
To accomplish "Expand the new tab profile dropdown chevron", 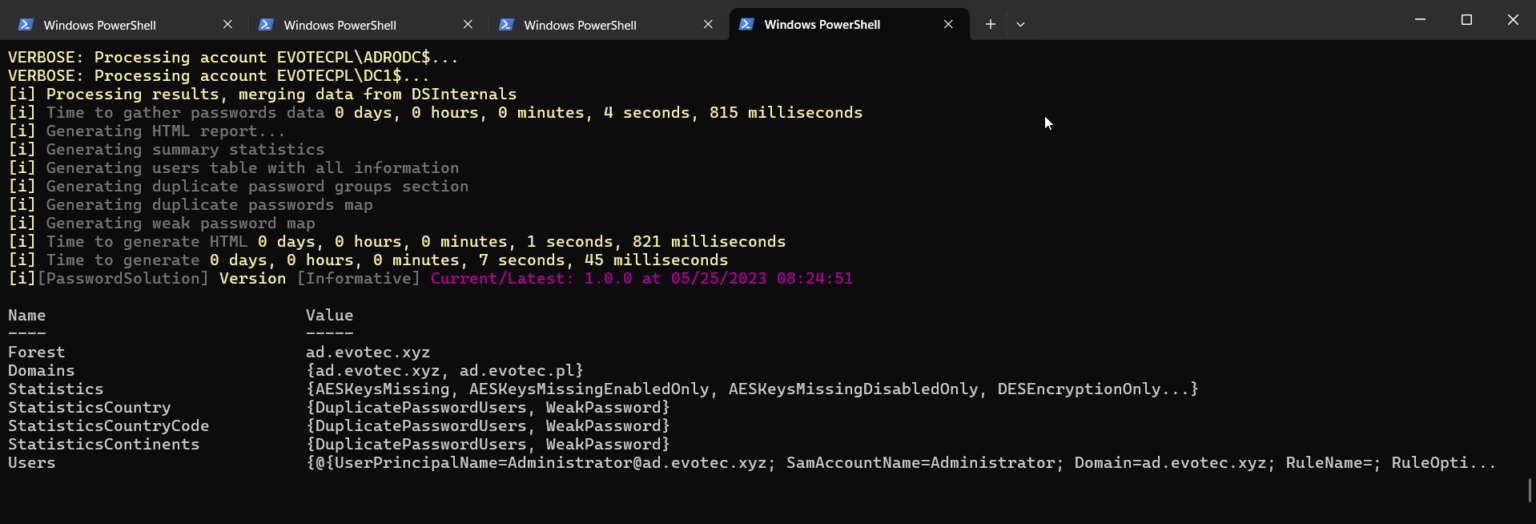I will [x=1020, y=24].
